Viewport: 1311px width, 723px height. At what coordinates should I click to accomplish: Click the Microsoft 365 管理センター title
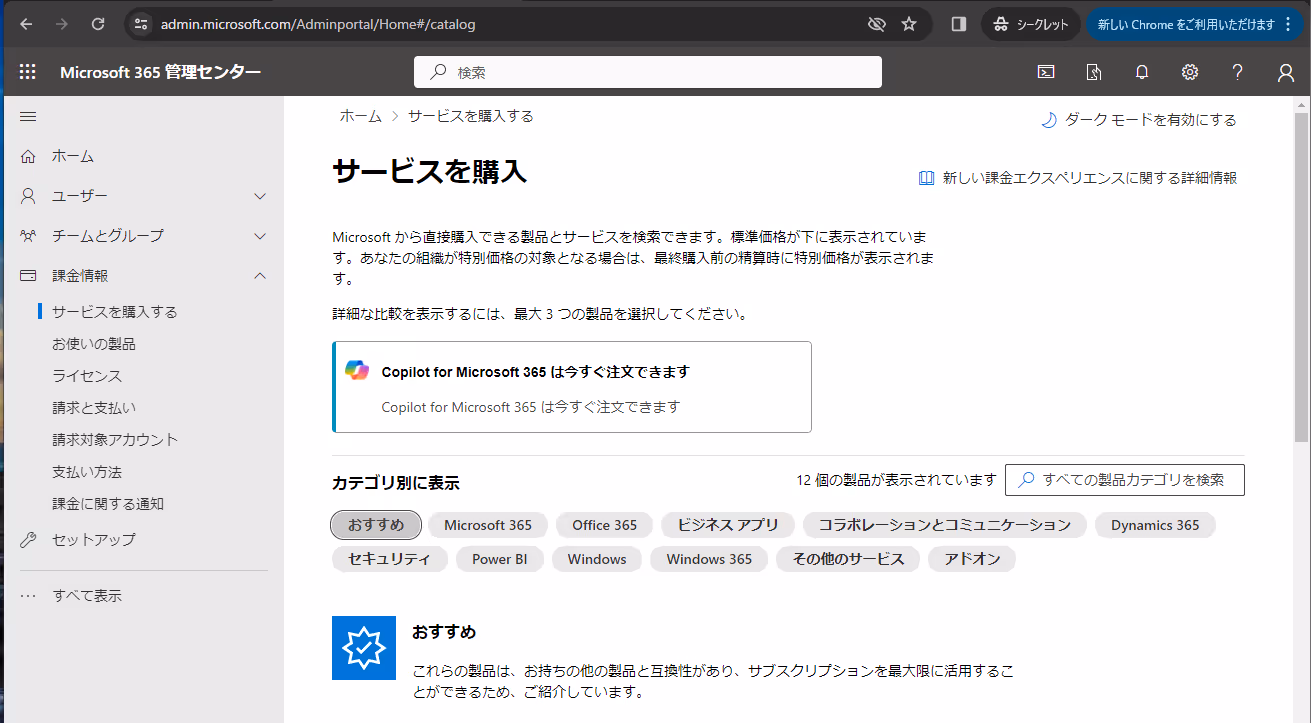[x=161, y=72]
